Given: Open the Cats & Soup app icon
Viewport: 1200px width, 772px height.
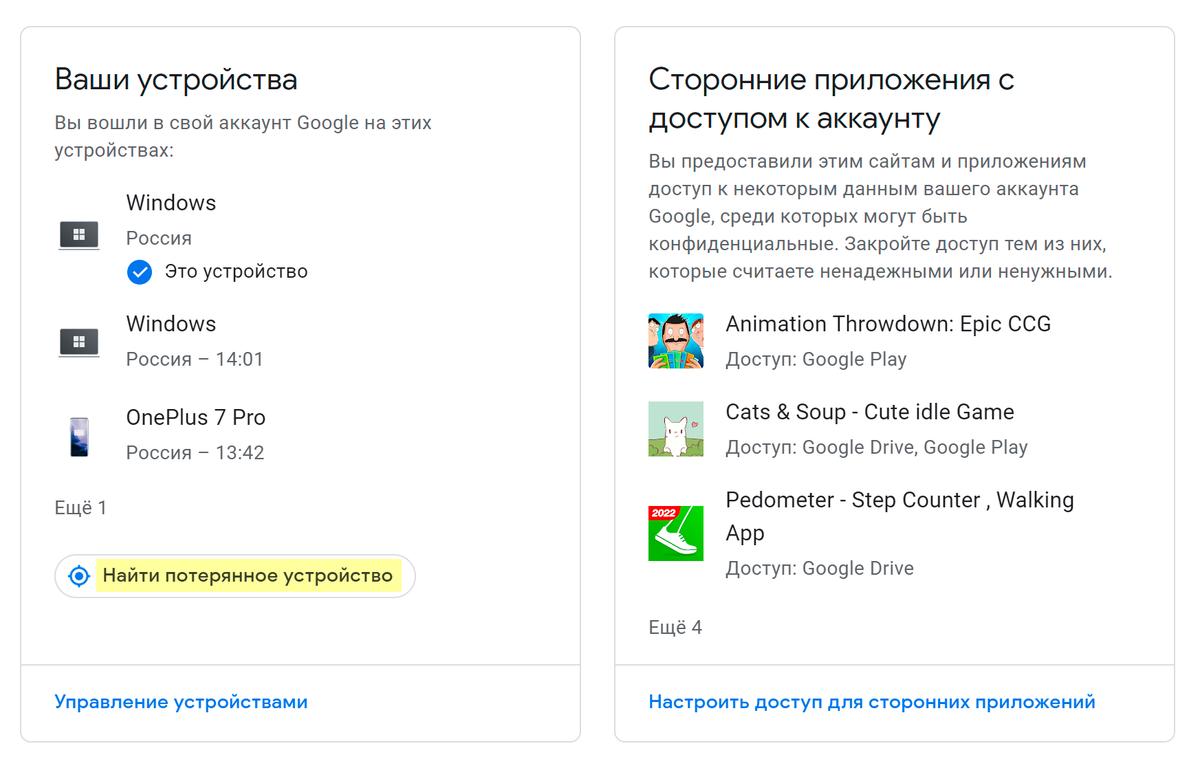Looking at the screenshot, I should coord(676,429).
